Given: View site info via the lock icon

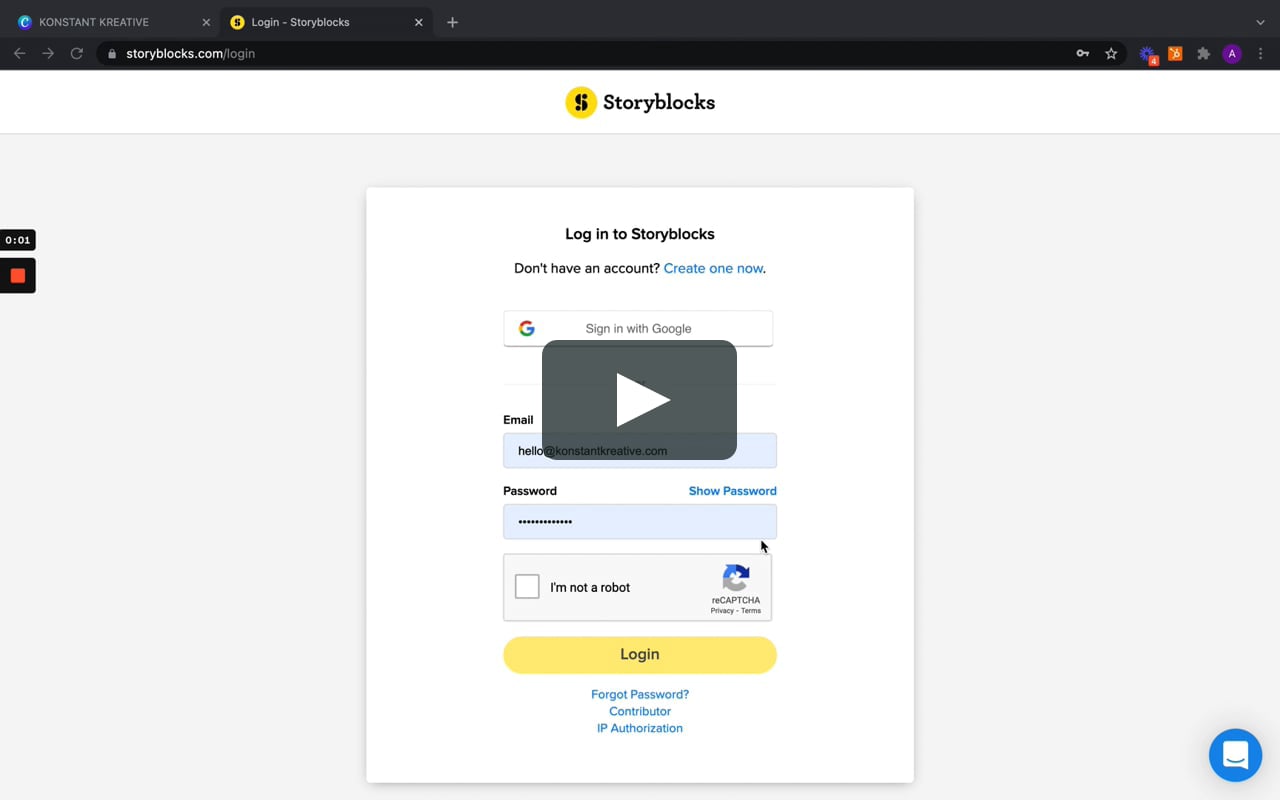Looking at the screenshot, I should pos(112,54).
